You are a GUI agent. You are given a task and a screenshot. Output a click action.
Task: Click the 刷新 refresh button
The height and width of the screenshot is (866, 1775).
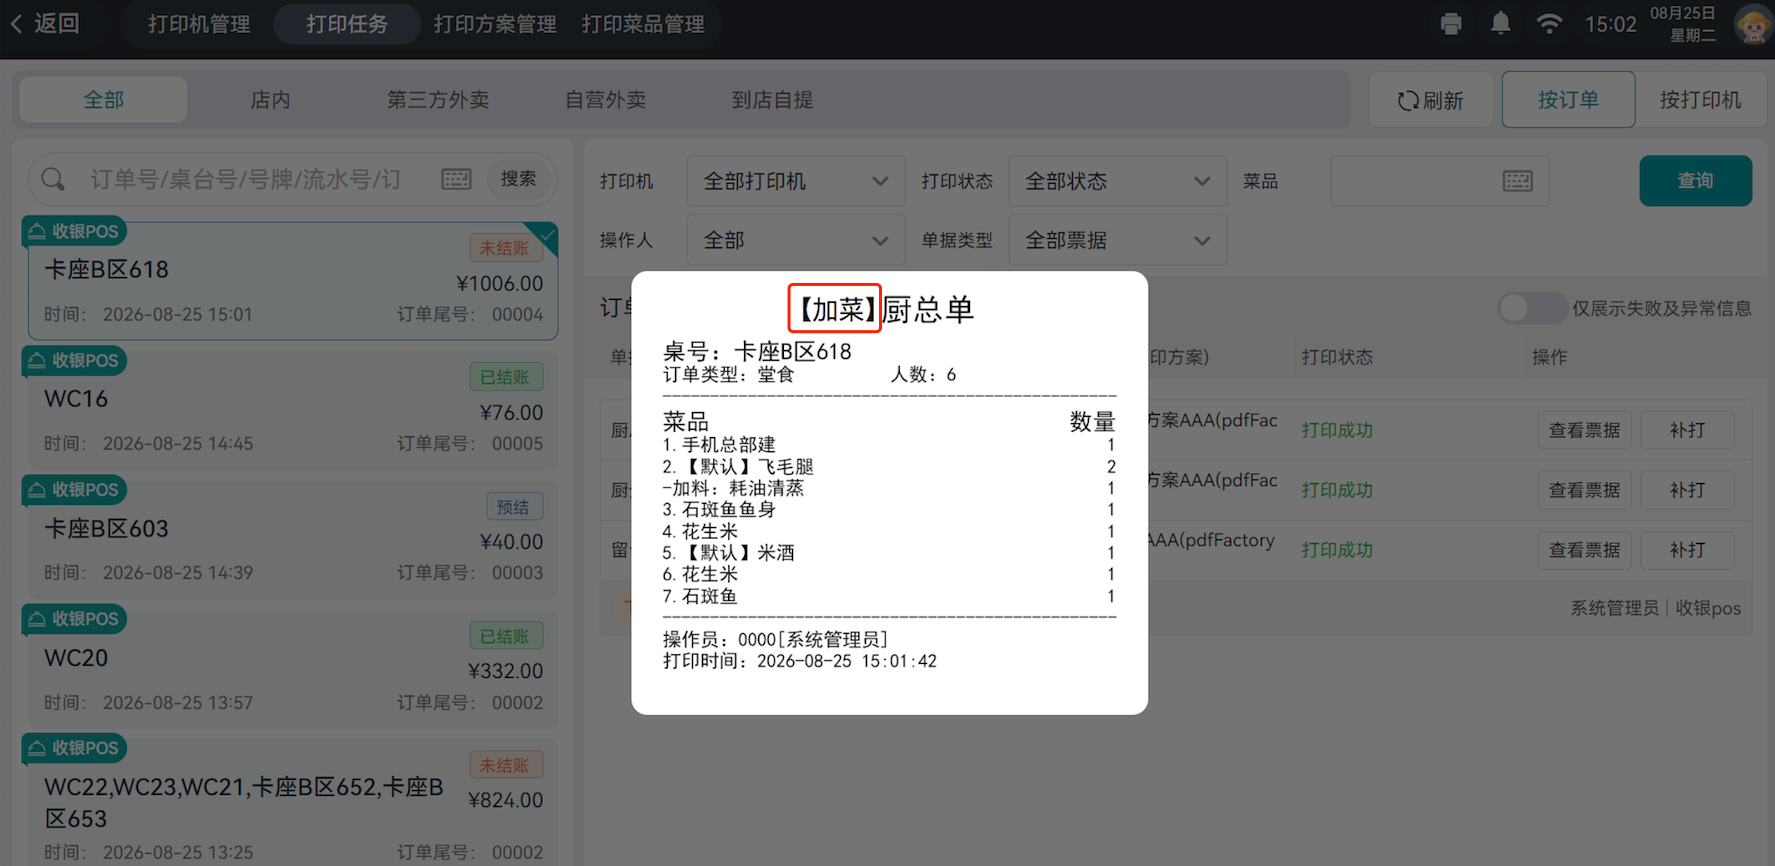(x=1431, y=100)
